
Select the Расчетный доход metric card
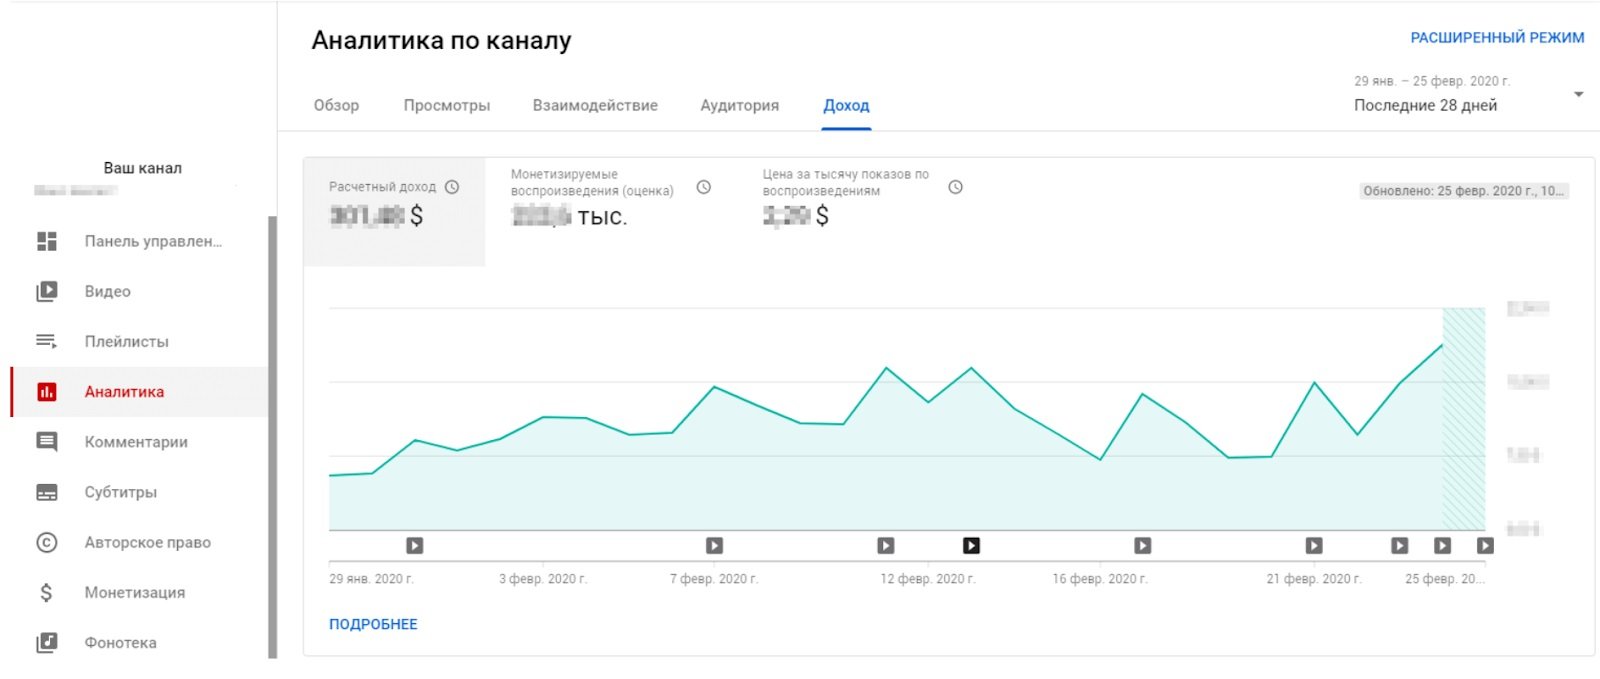point(394,211)
